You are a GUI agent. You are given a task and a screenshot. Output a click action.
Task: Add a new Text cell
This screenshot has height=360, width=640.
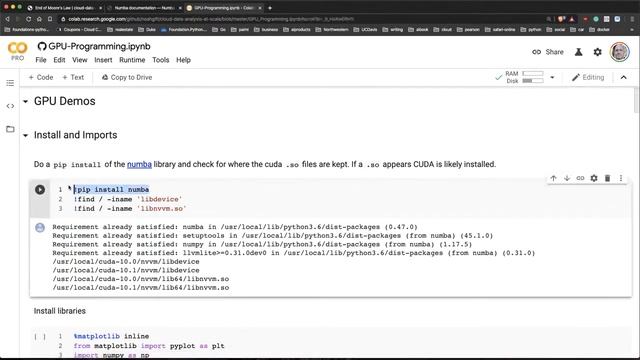pyautogui.click(x=73, y=77)
